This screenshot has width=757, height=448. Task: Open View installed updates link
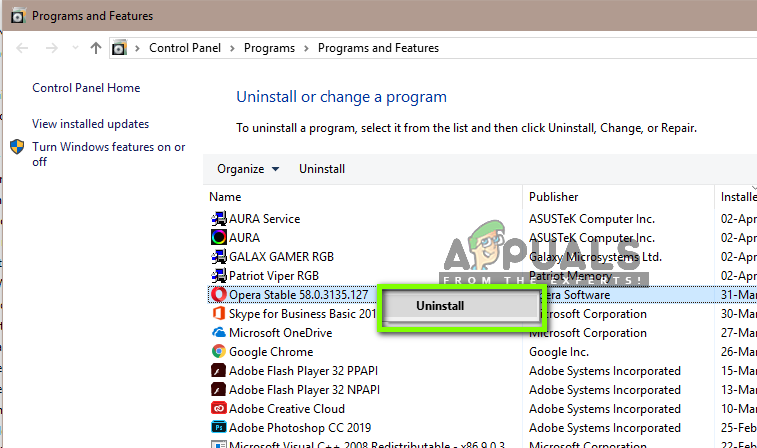[90, 124]
